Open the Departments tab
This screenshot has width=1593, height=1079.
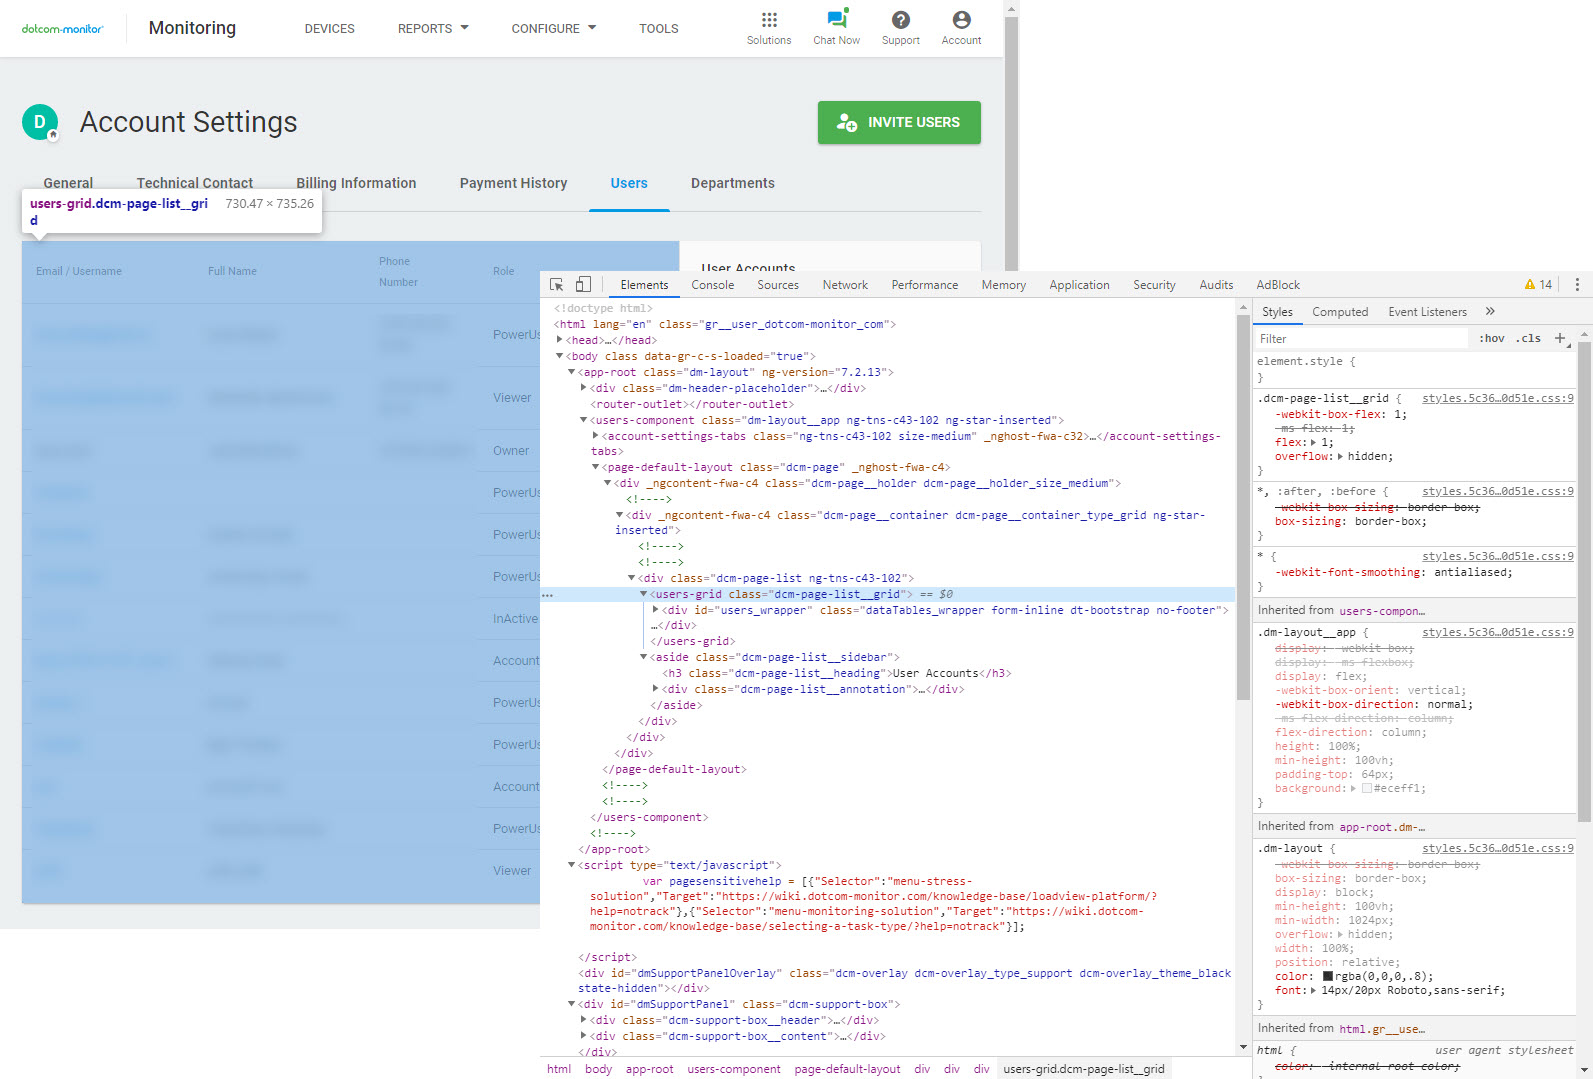tap(732, 183)
